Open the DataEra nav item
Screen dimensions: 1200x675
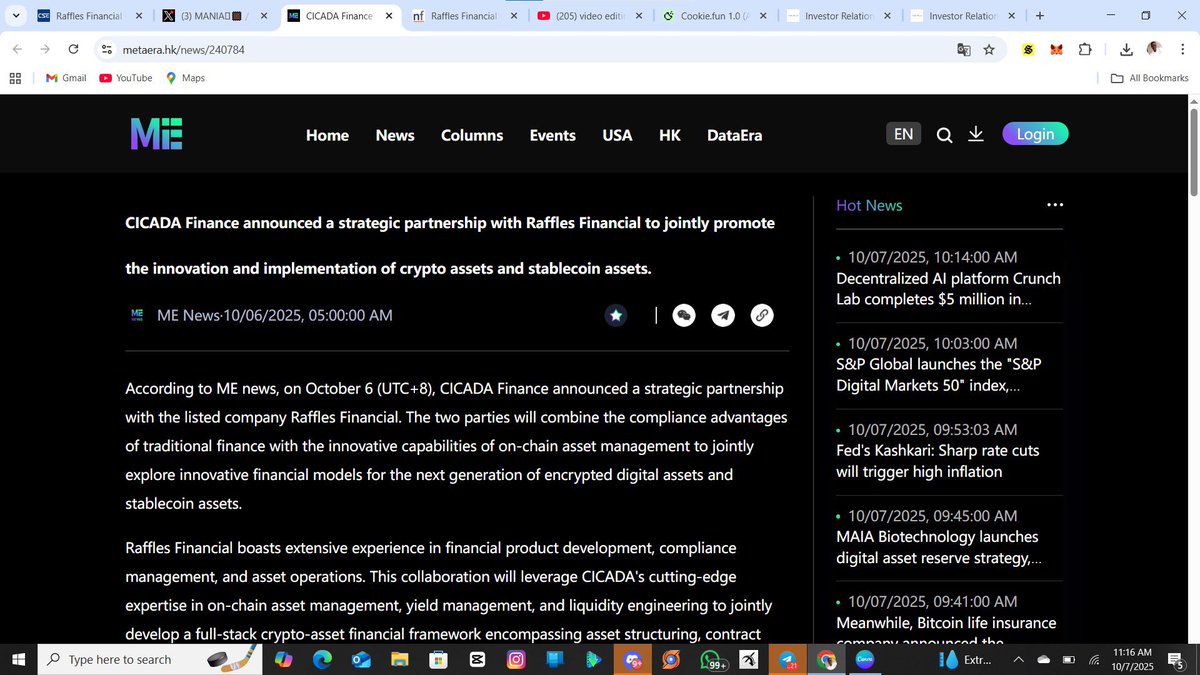735,135
